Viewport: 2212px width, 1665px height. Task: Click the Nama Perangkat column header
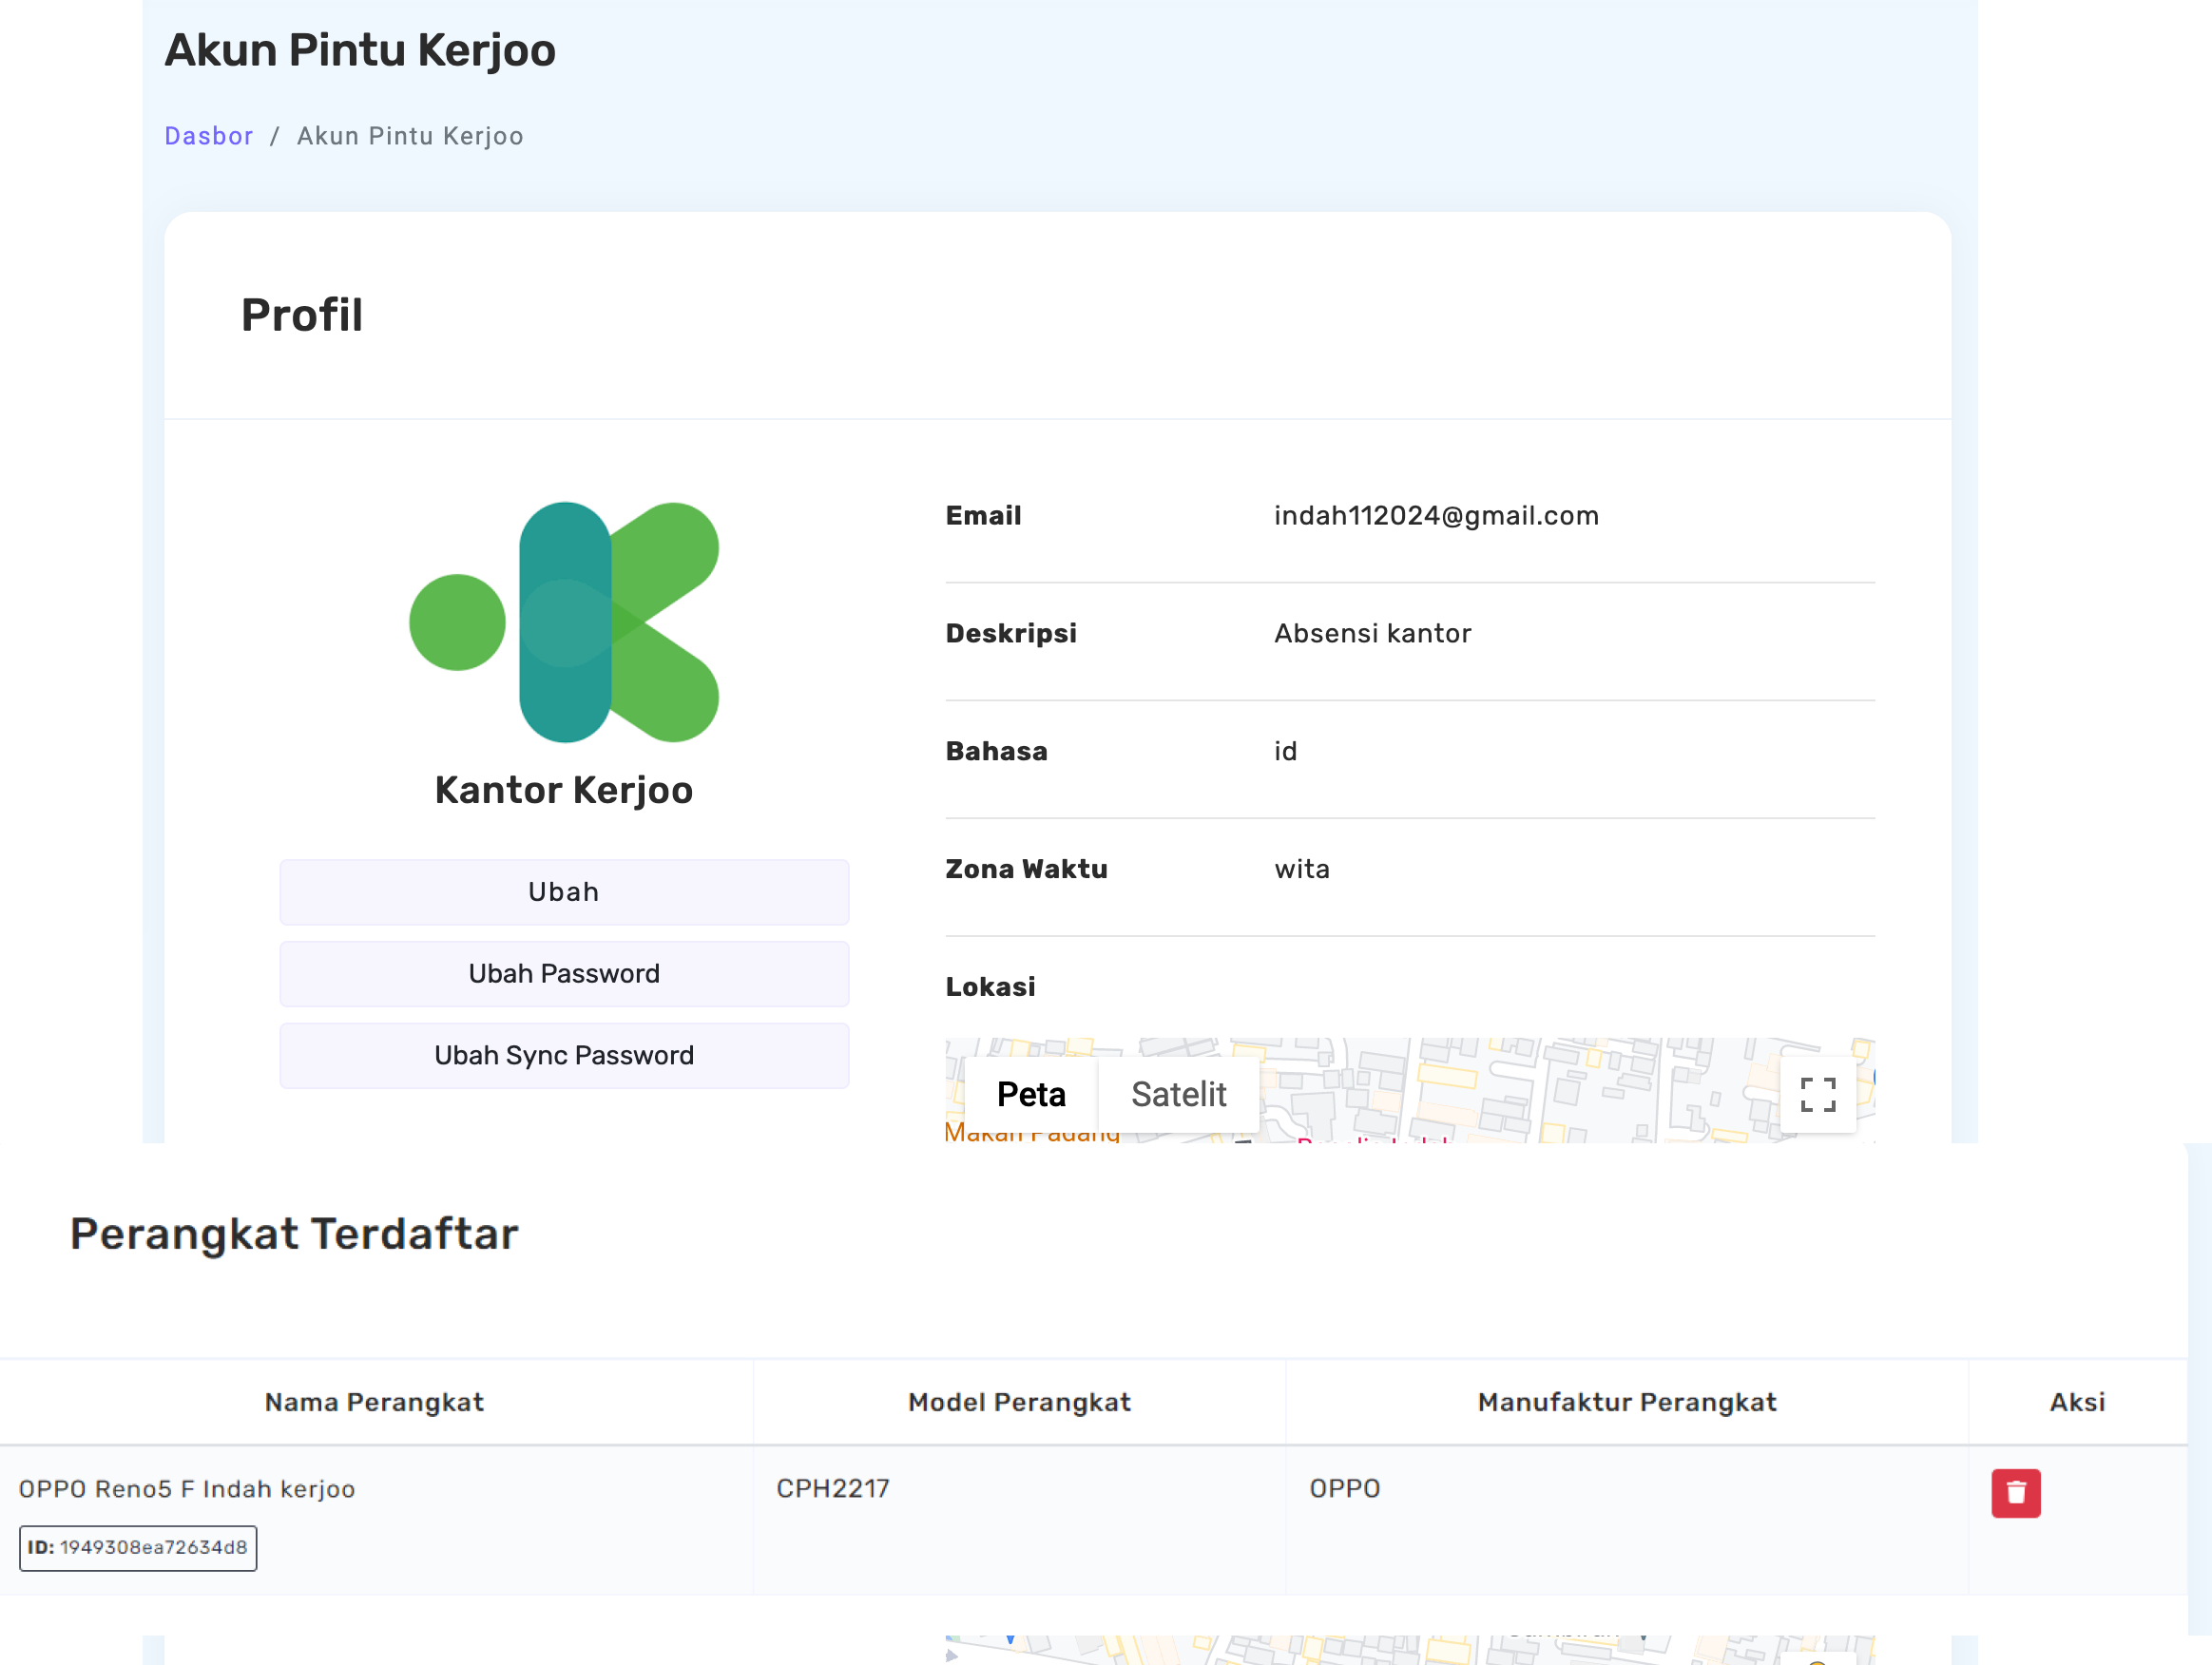coord(374,1402)
